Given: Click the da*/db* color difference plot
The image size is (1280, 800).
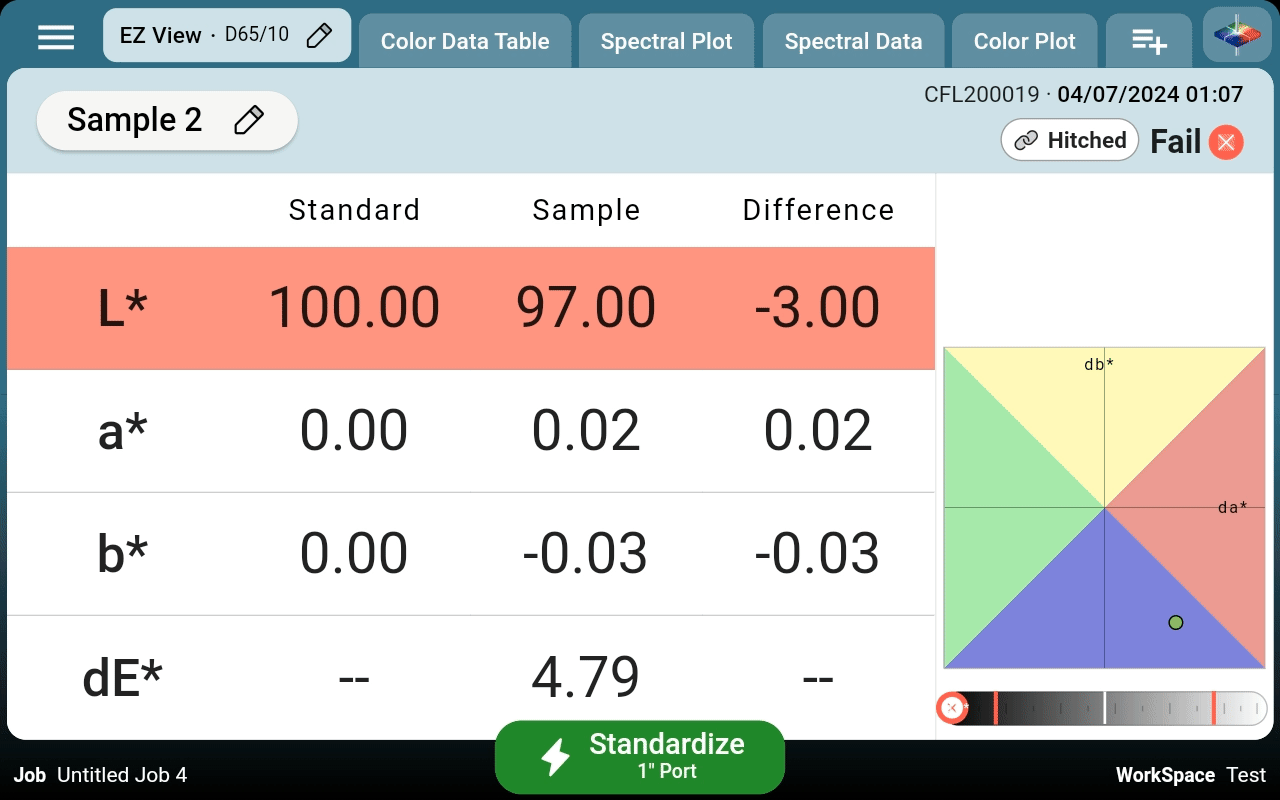Looking at the screenshot, I should [1104, 507].
